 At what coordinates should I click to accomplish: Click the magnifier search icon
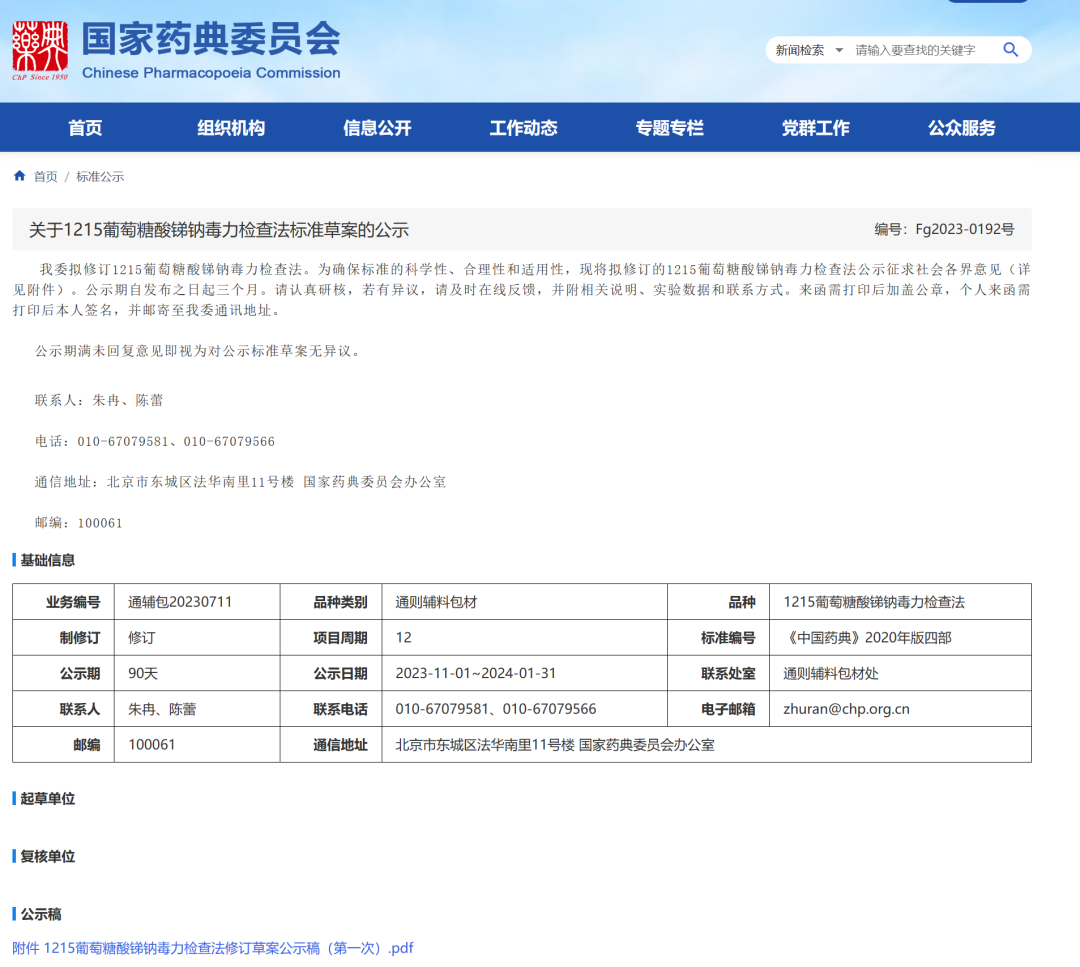[1010, 50]
